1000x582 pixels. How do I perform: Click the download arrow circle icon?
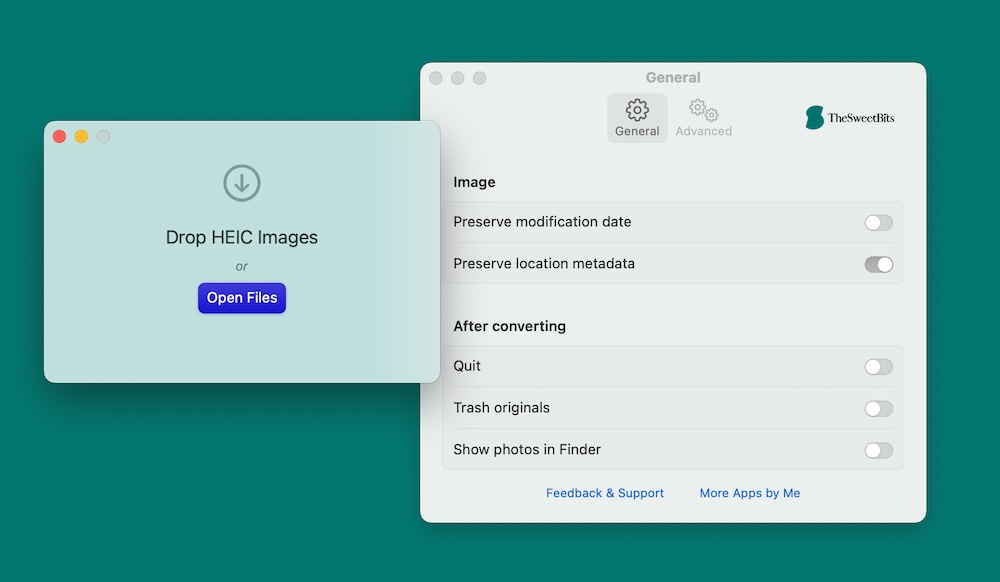tap(241, 183)
